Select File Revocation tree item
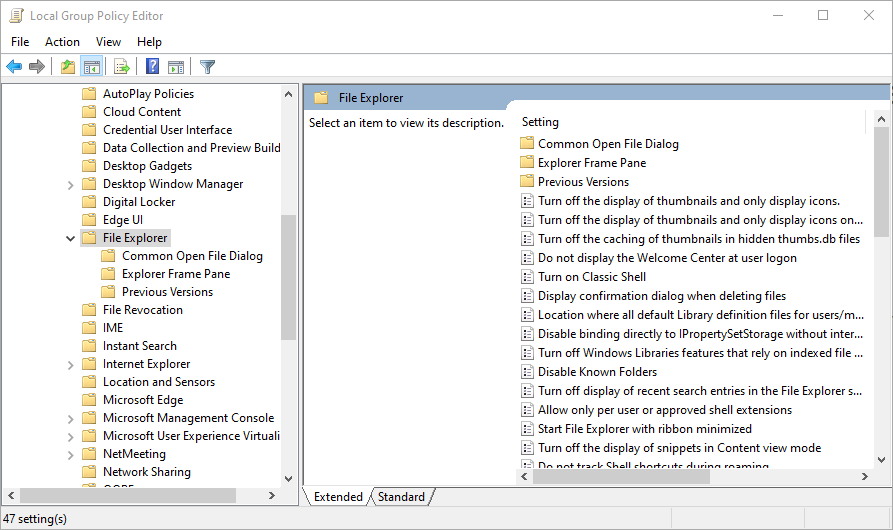 143,310
